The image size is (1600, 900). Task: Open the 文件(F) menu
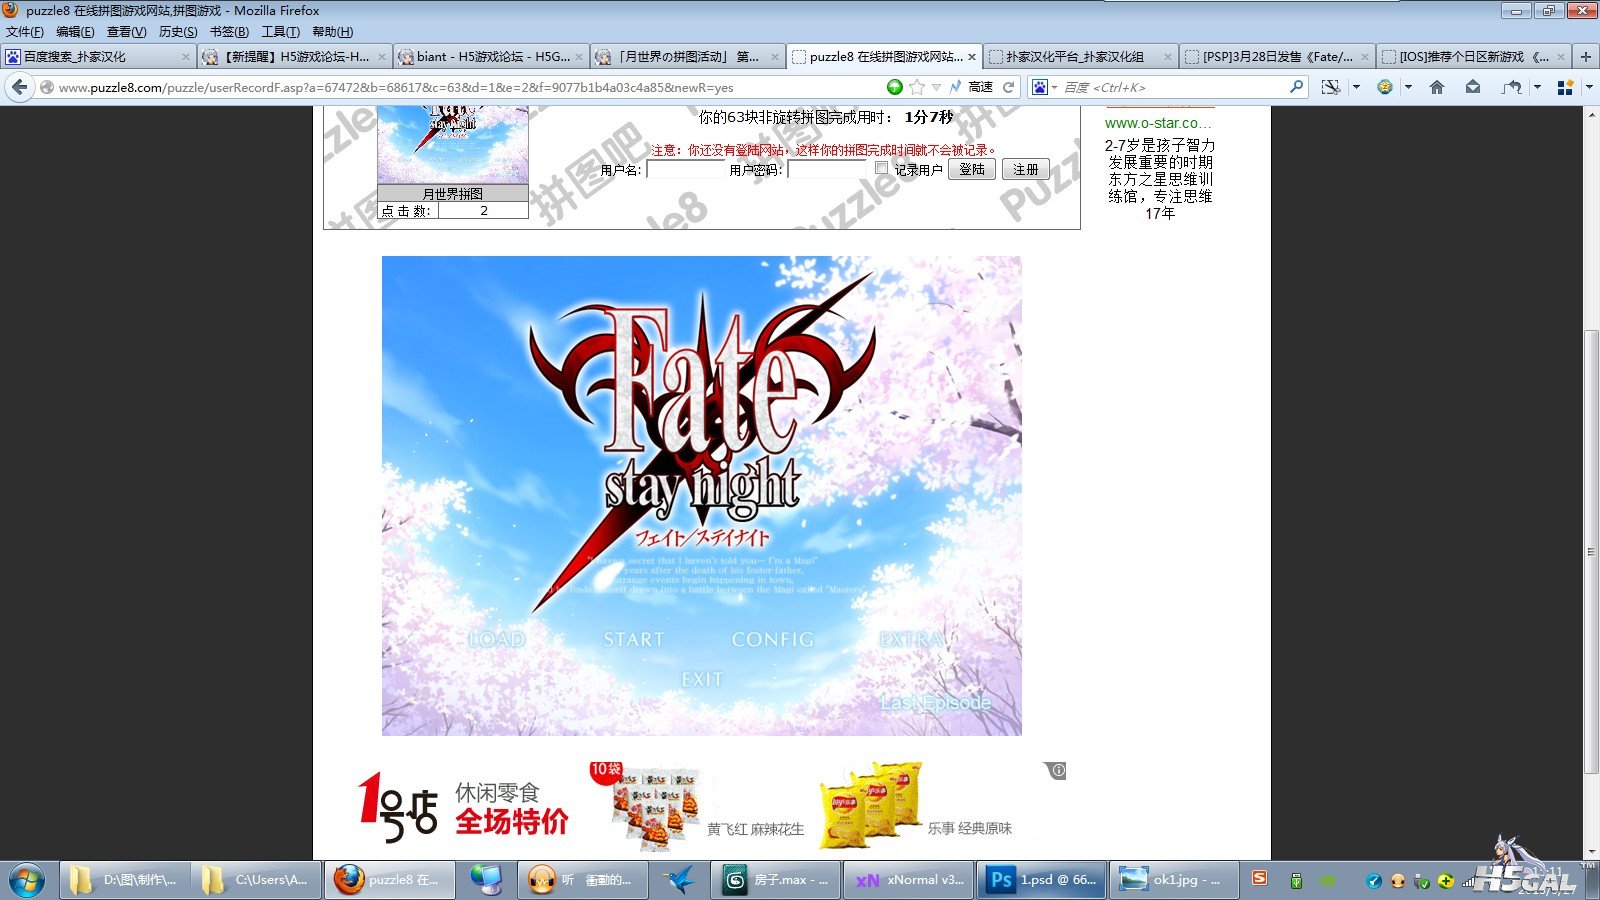point(25,32)
